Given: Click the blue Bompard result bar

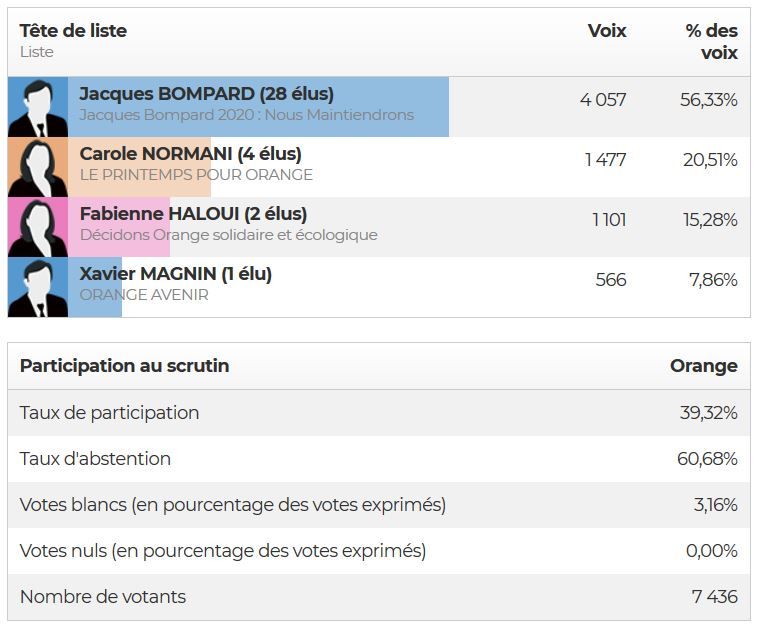Looking at the screenshot, I should click(x=258, y=106).
